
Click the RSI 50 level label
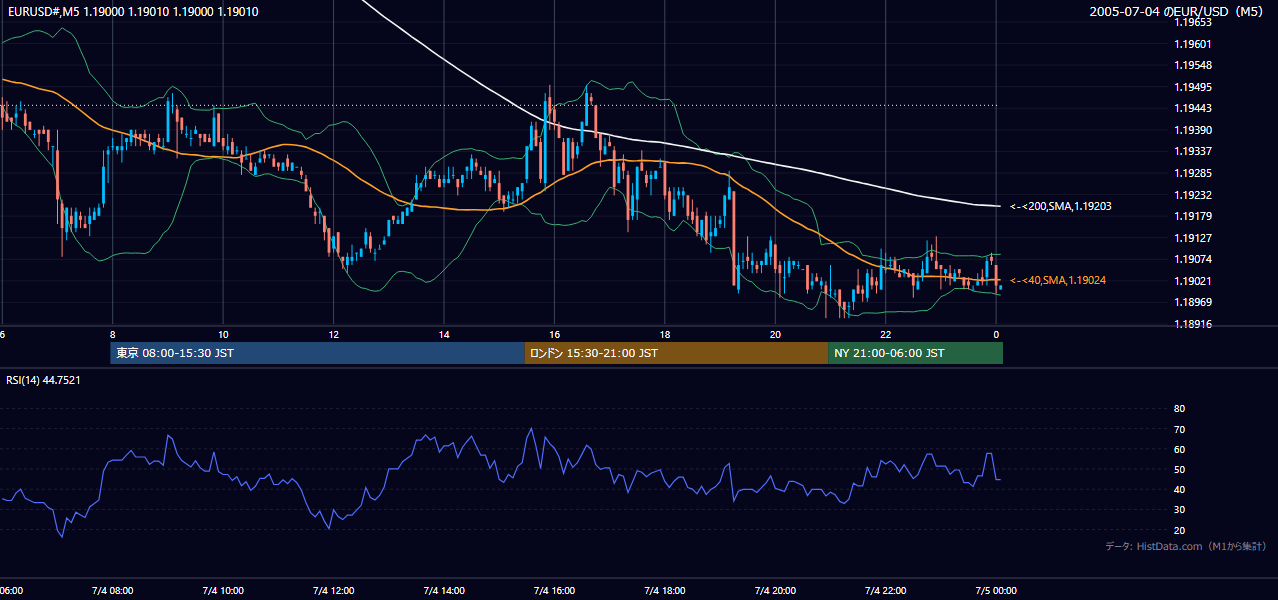(x=1179, y=469)
